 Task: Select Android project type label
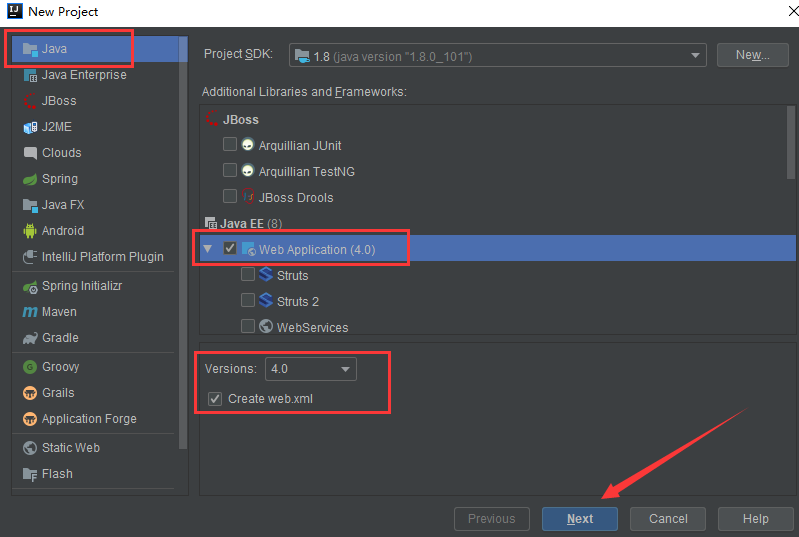63,231
